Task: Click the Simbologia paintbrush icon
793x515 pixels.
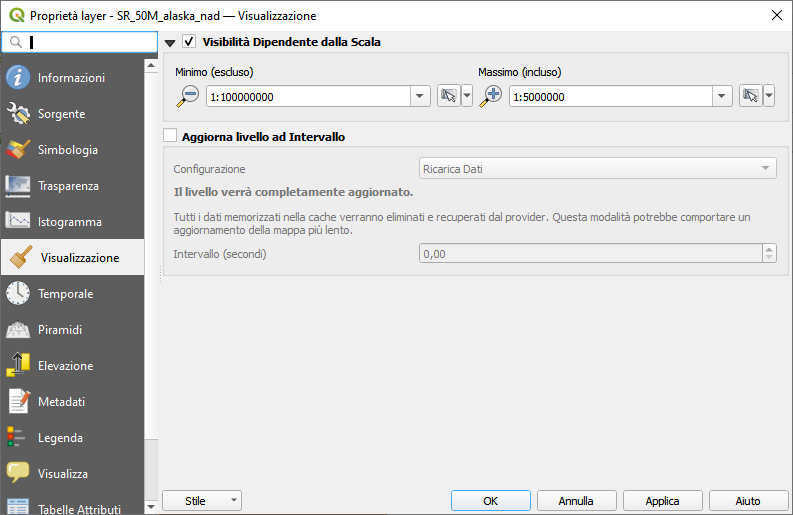Action: click(x=18, y=149)
